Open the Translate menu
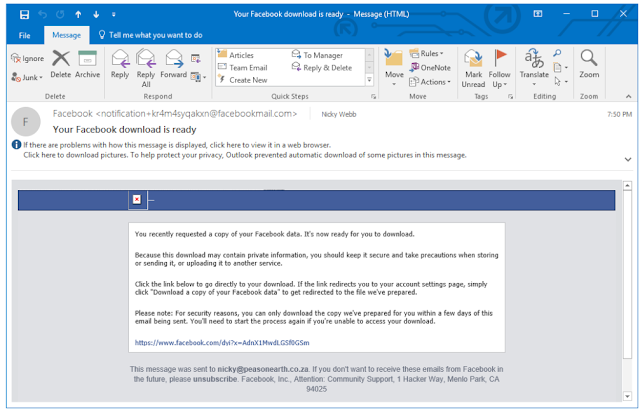The height and width of the screenshot is (410, 640). [x=534, y=68]
